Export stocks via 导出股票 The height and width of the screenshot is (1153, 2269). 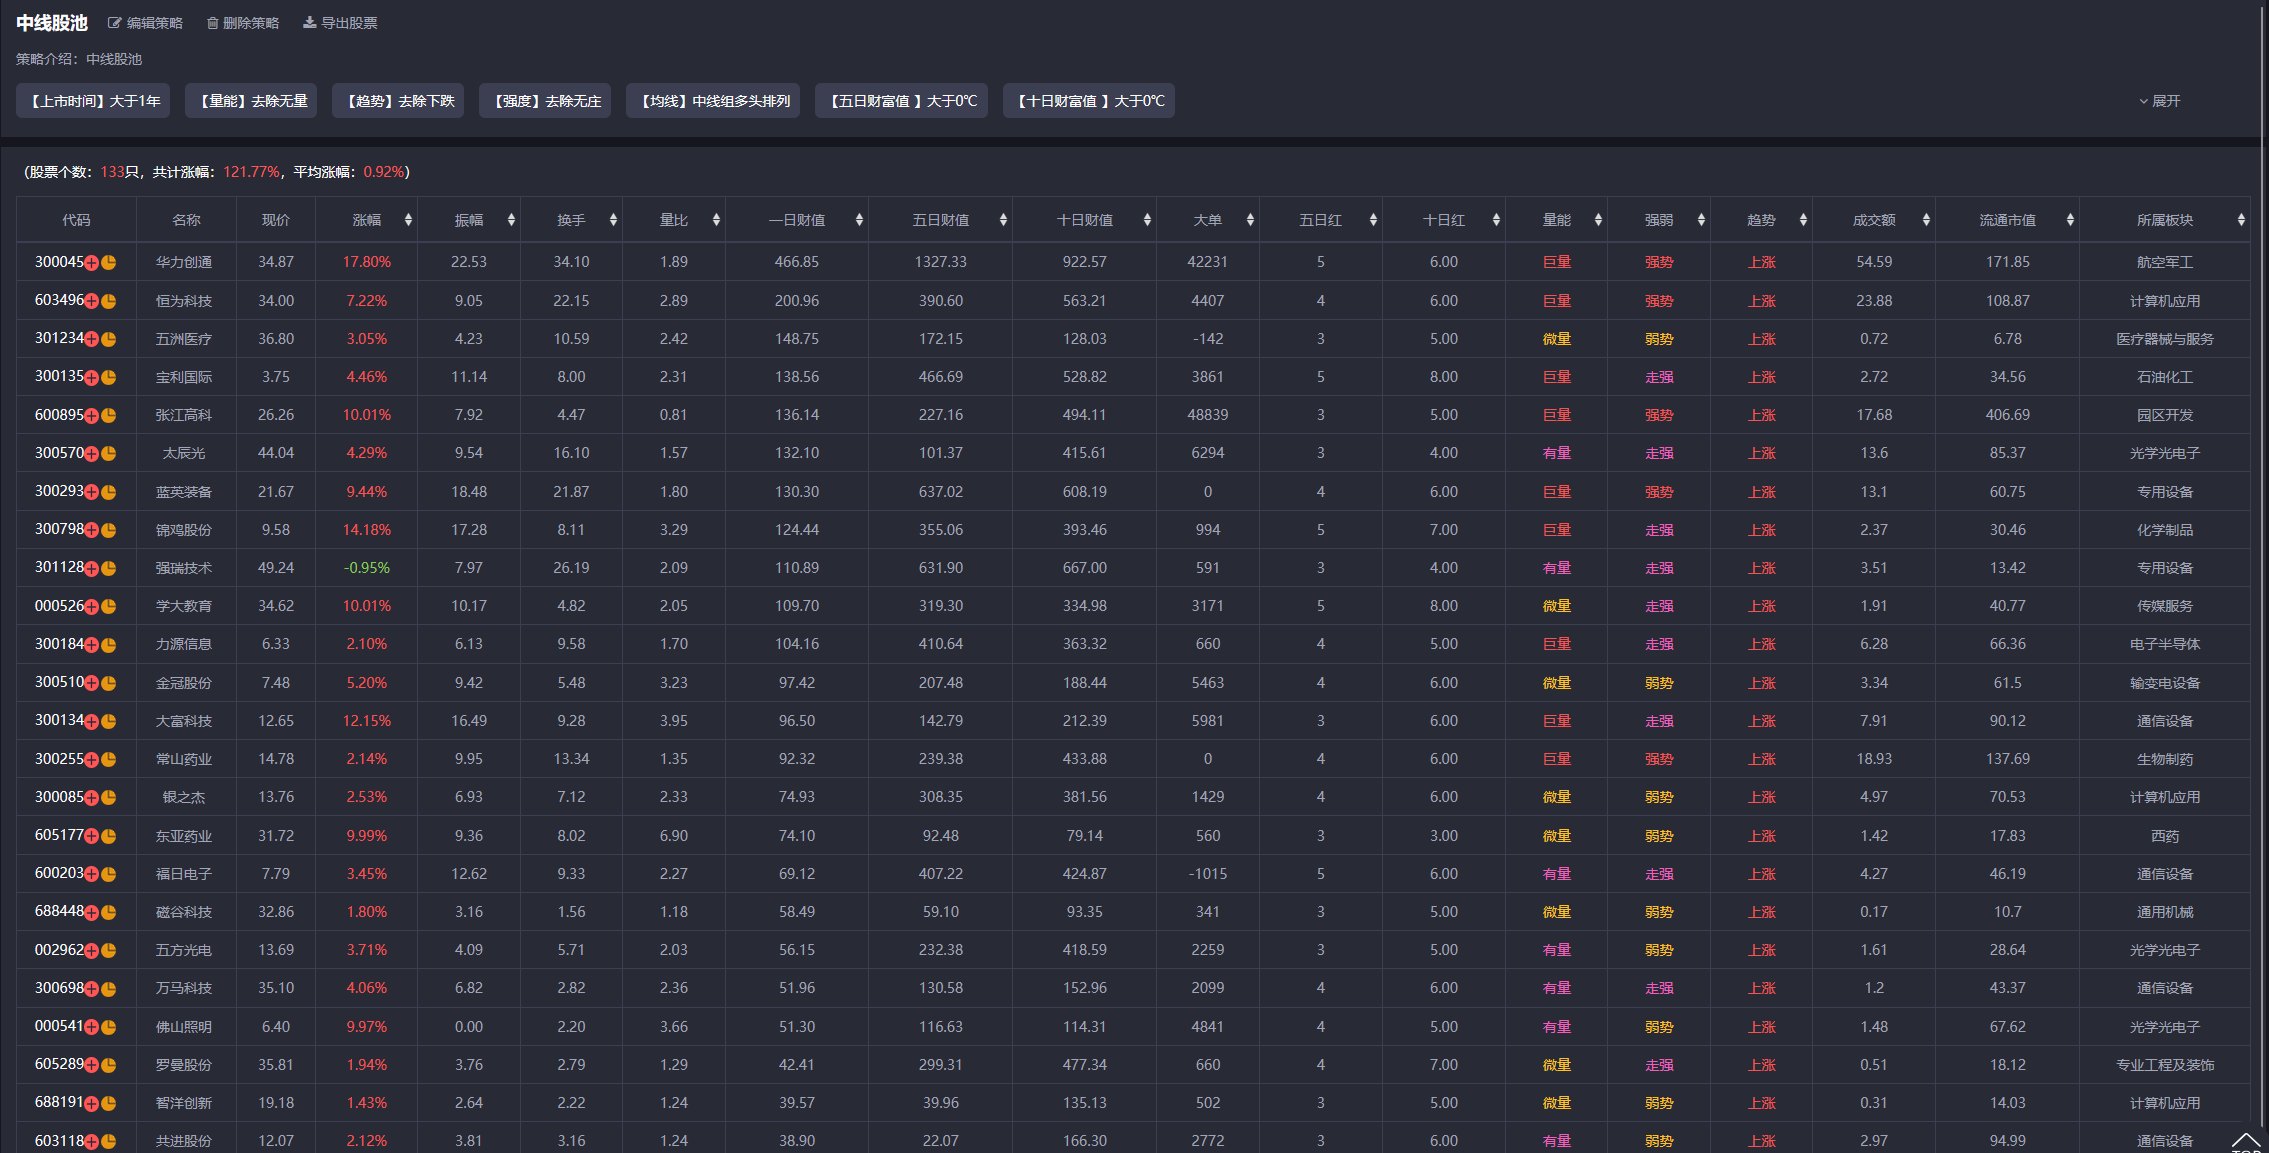coord(340,23)
